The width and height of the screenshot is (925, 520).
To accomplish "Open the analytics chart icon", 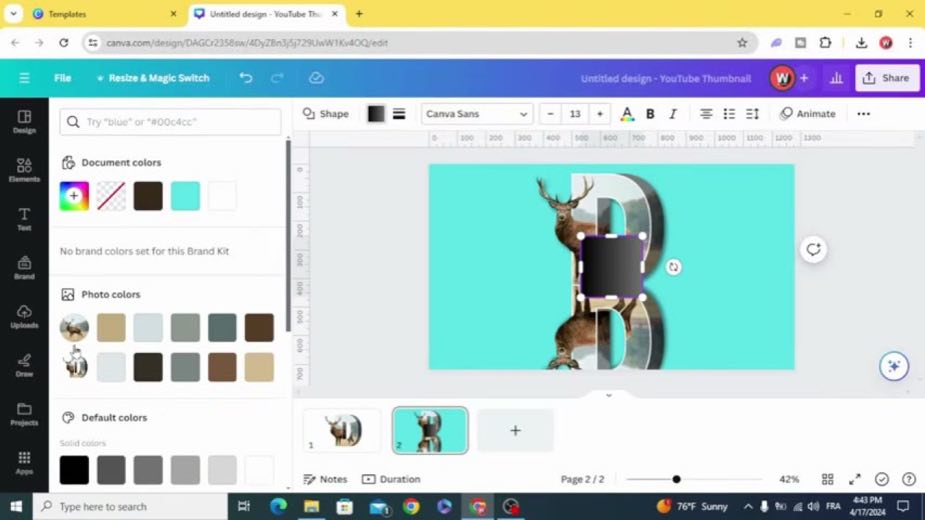I will click(836, 78).
